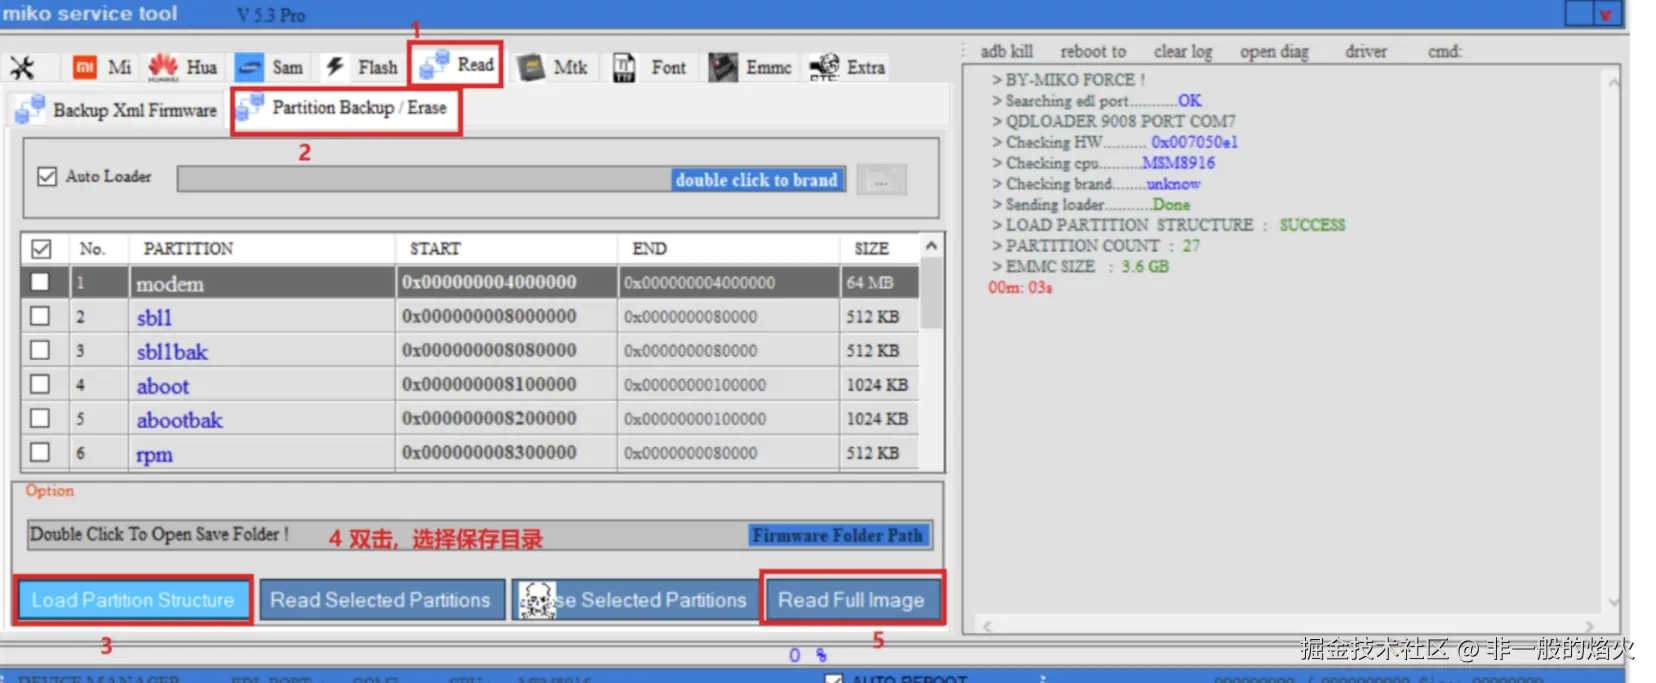Viewport: 1656px width, 683px height.
Task: Select the rpm partition name
Action: pos(154,454)
